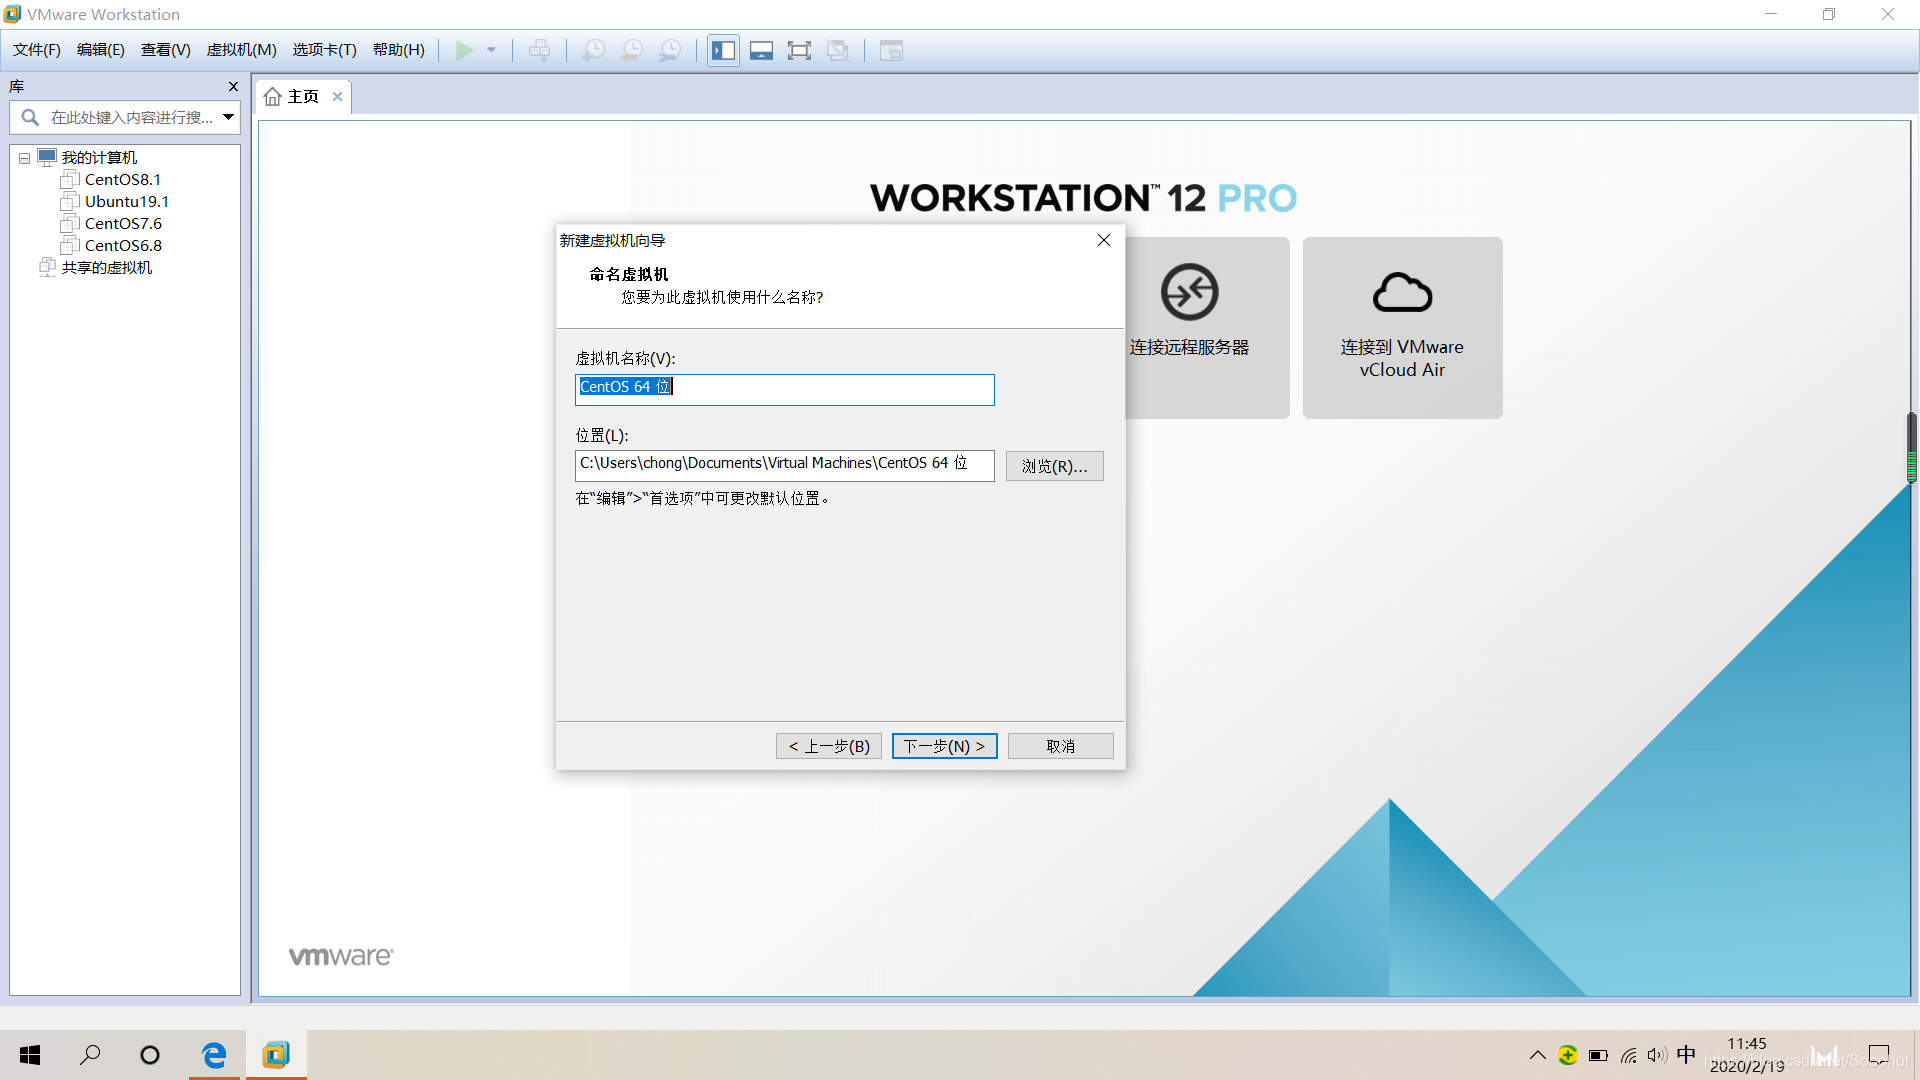The height and width of the screenshot is (1080, 1920).
Task: Click the VMware Workstation taskbar icon
Action: (x=276, y=1055)
